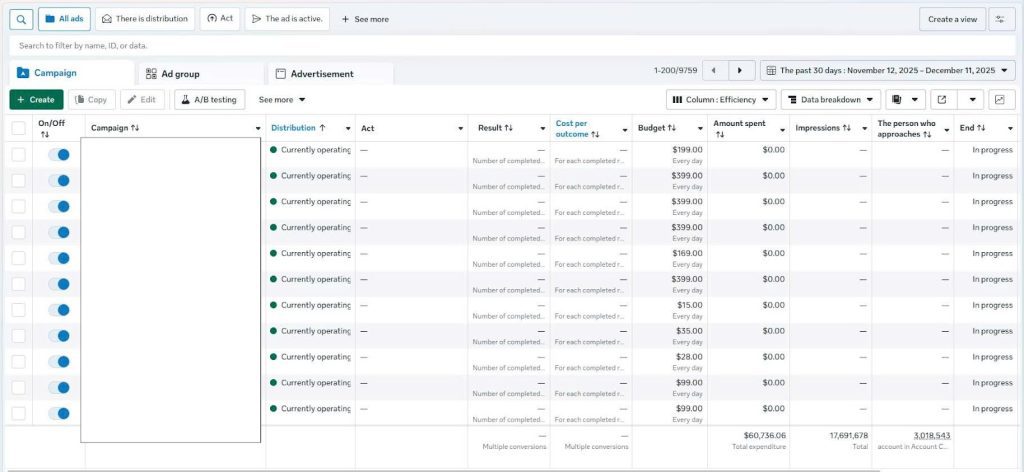Open the Budget column menu arrow

(700, 129)
